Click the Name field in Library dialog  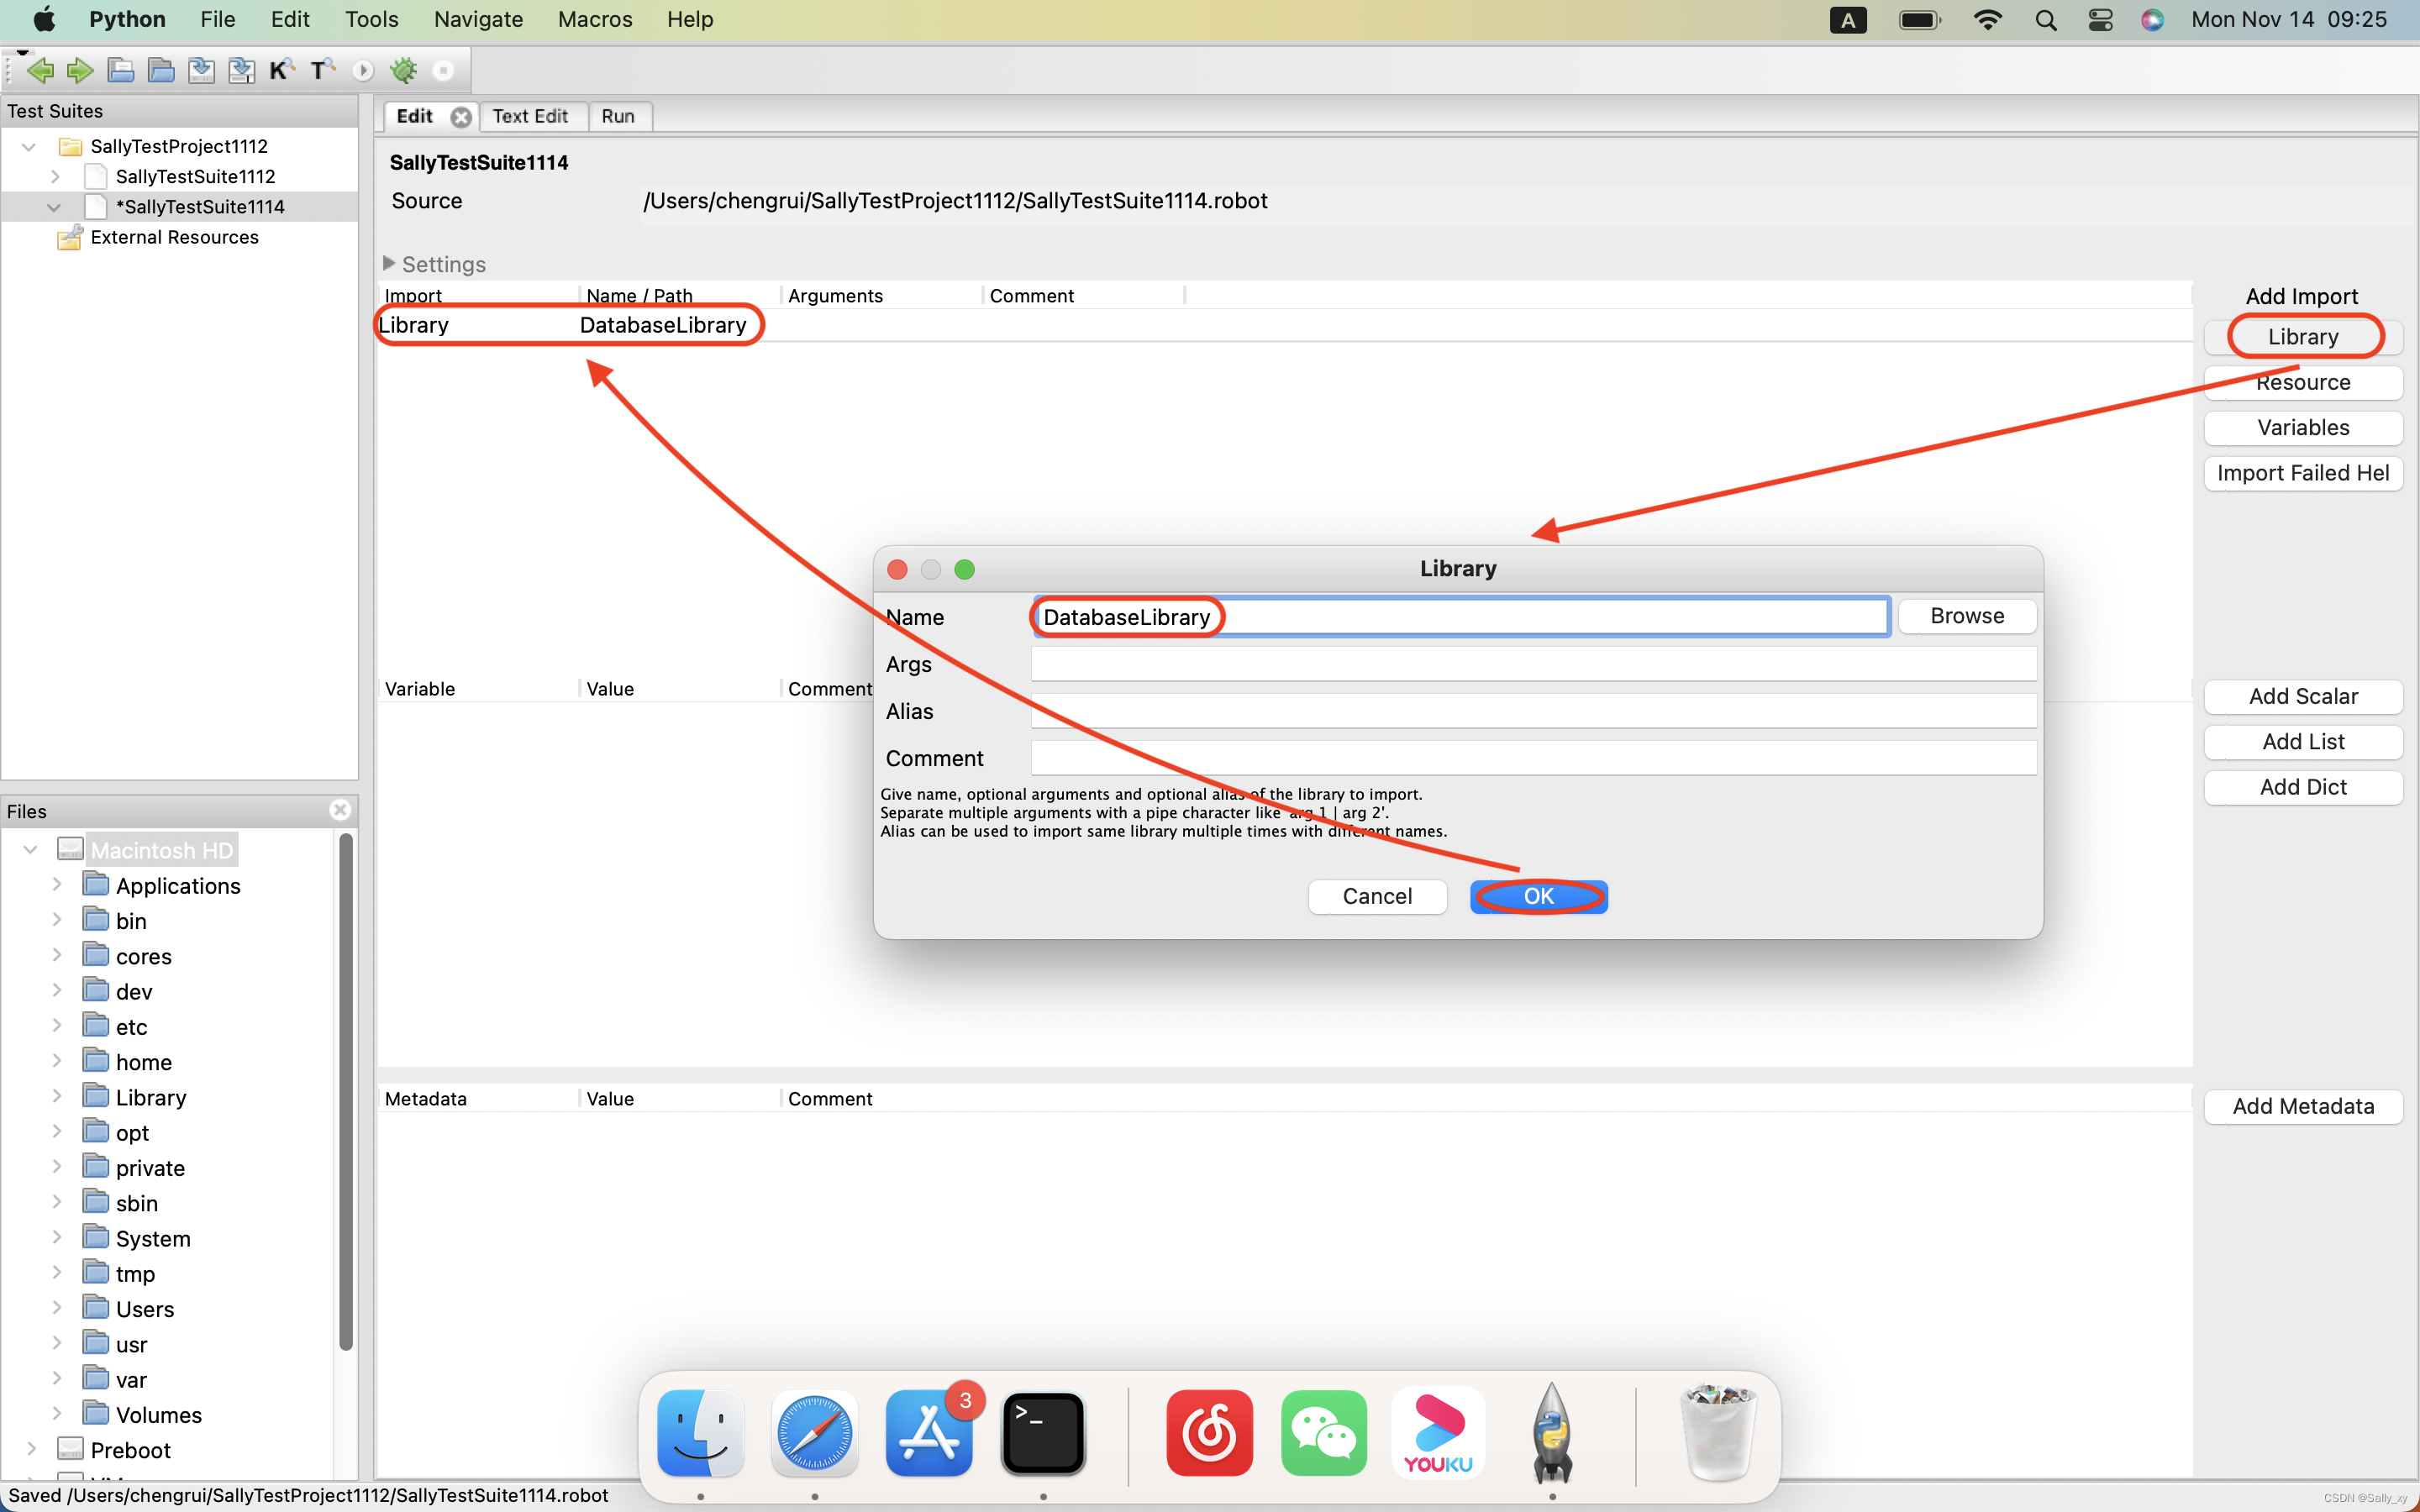coord(1460,615)
